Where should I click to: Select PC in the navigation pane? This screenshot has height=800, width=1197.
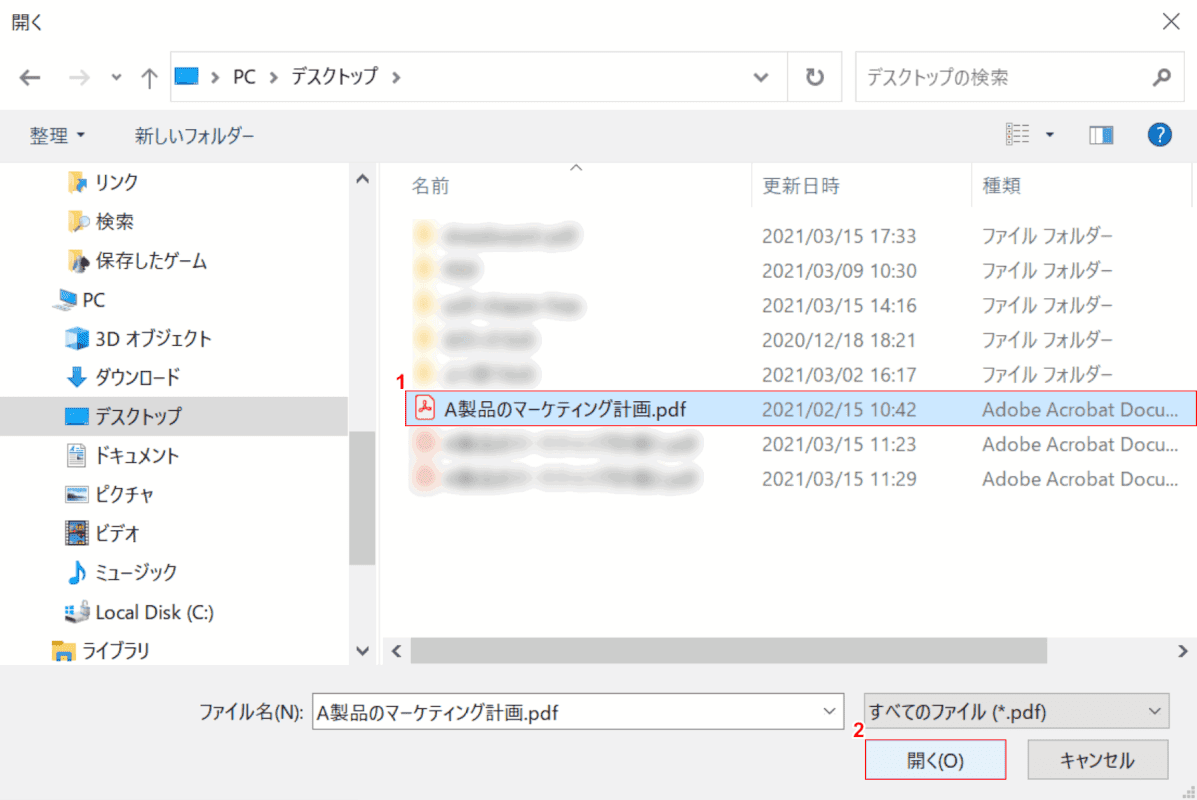point(80,299)
